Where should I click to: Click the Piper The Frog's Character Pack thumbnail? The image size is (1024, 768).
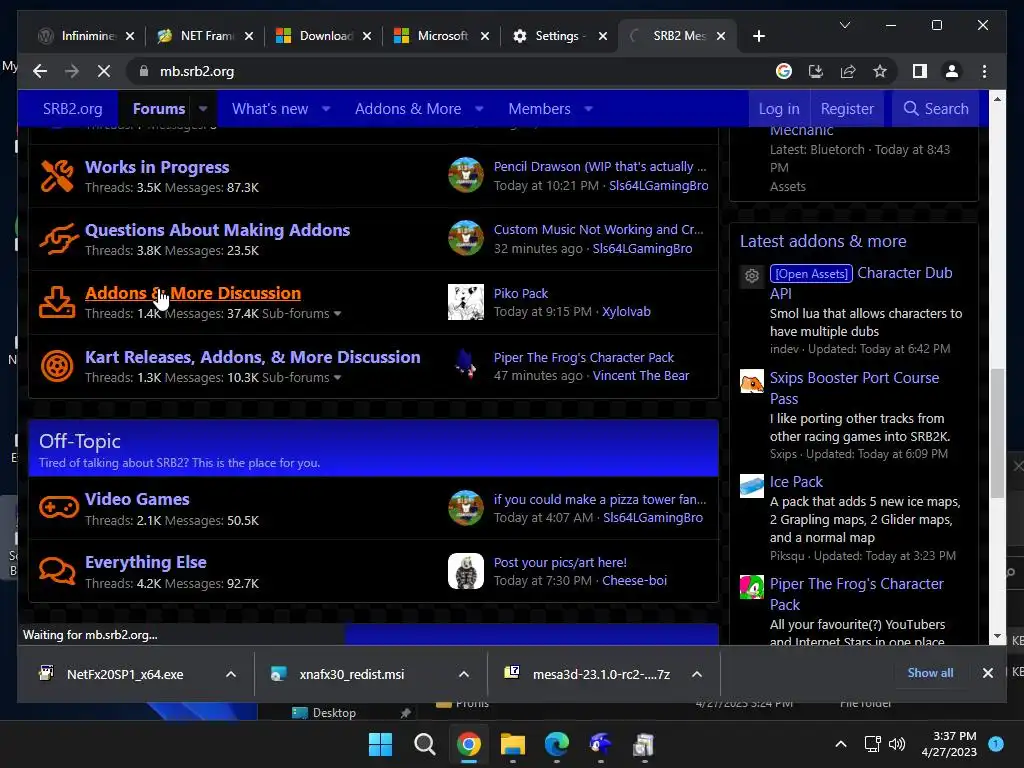pos(752,587)
